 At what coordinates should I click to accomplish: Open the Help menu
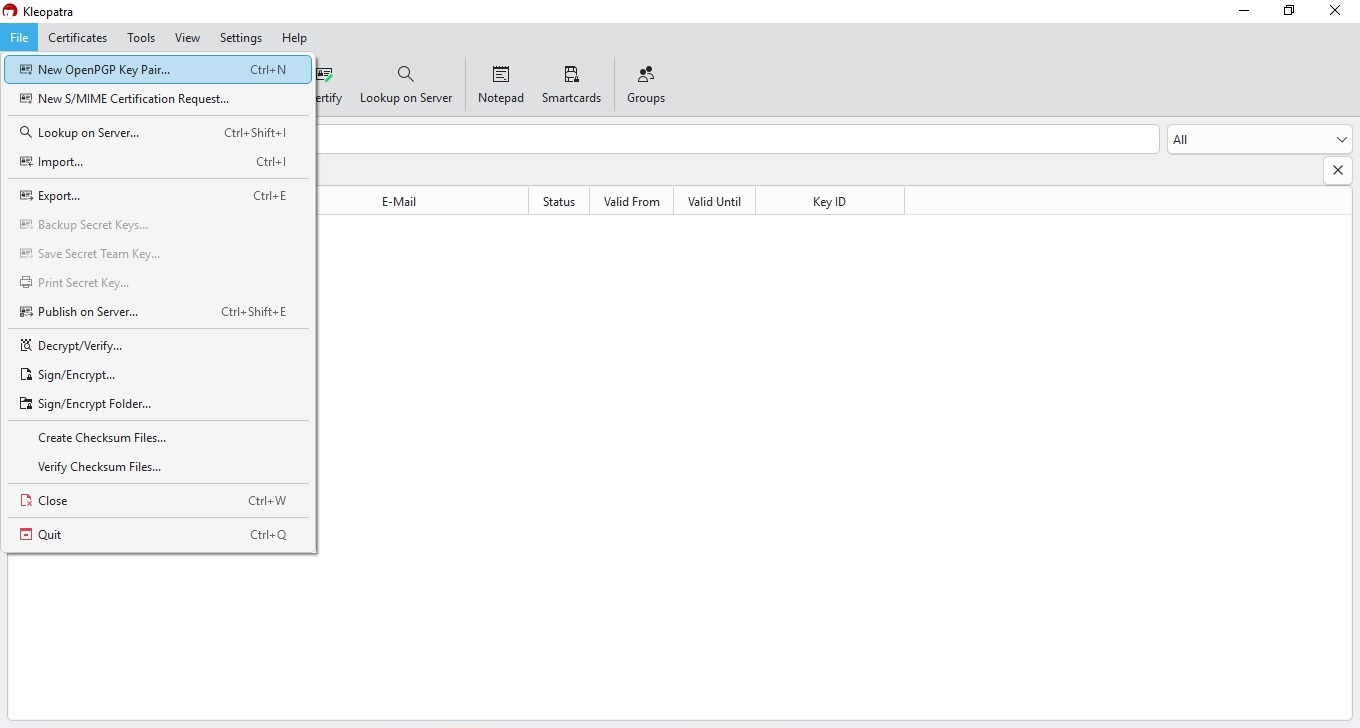(x=294, y=38)
